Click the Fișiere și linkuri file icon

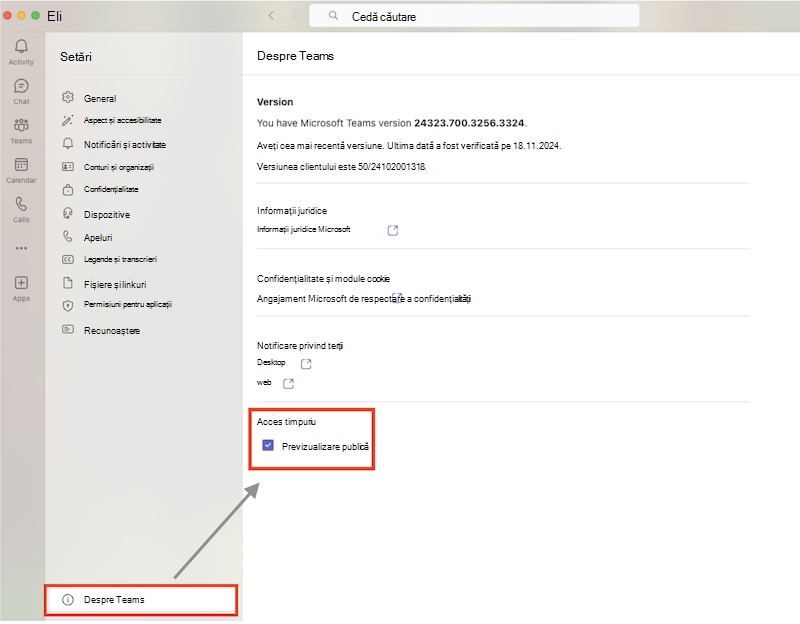point(68,283)
